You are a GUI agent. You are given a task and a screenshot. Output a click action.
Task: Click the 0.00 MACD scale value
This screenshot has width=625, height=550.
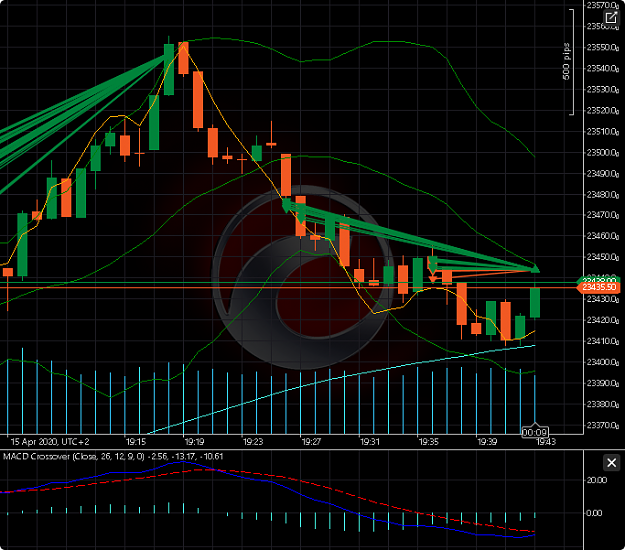point(594,513)
